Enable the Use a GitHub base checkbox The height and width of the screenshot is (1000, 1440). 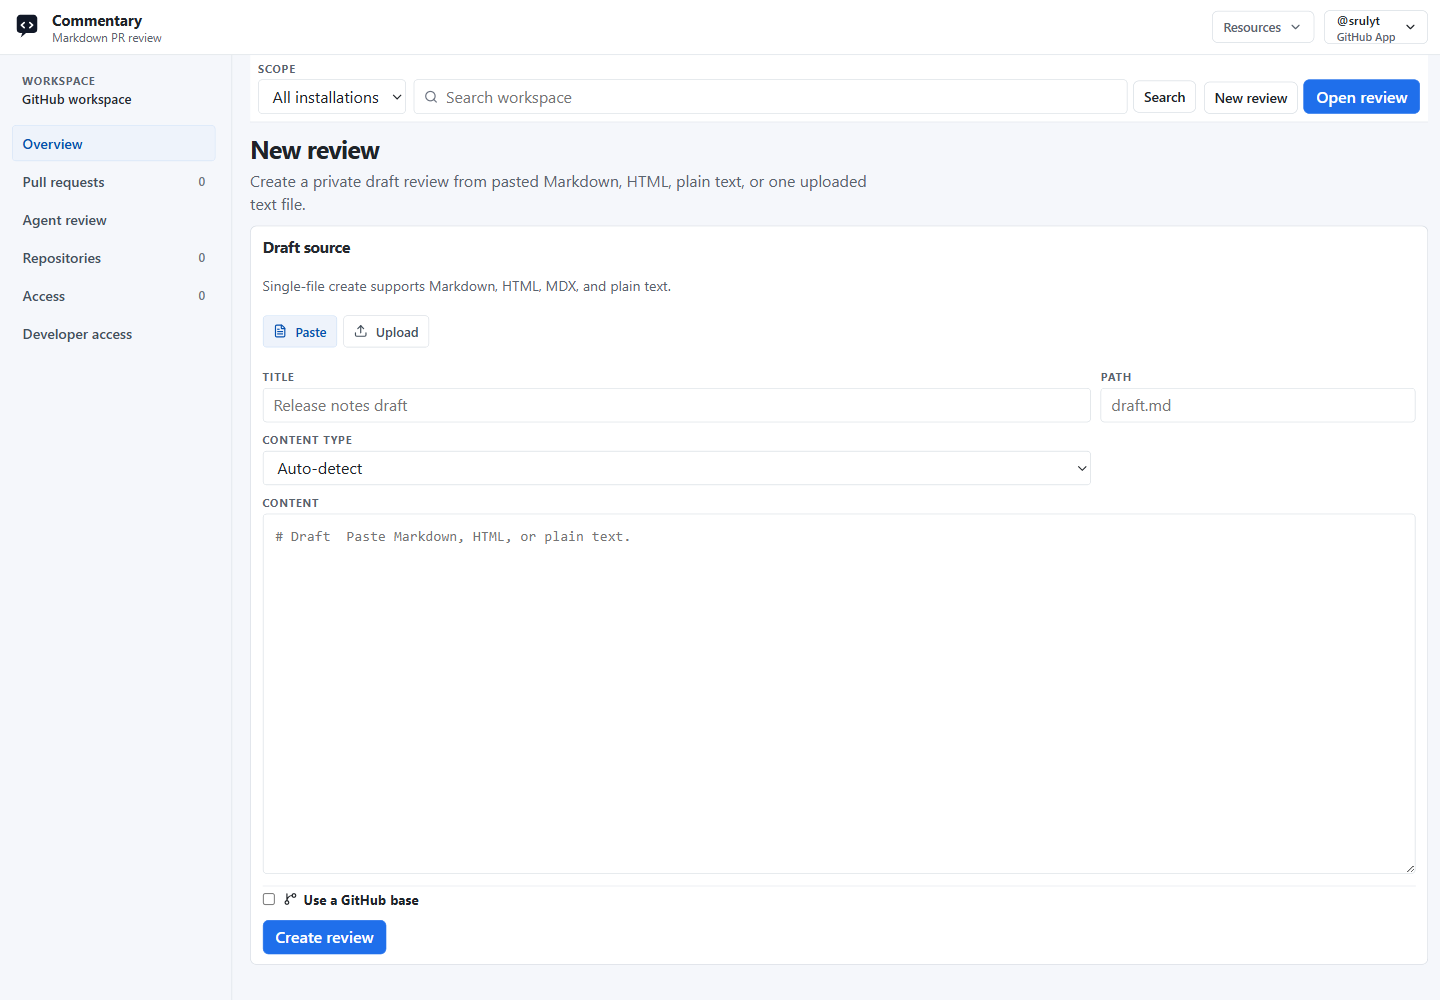click(x=269, y=899)
